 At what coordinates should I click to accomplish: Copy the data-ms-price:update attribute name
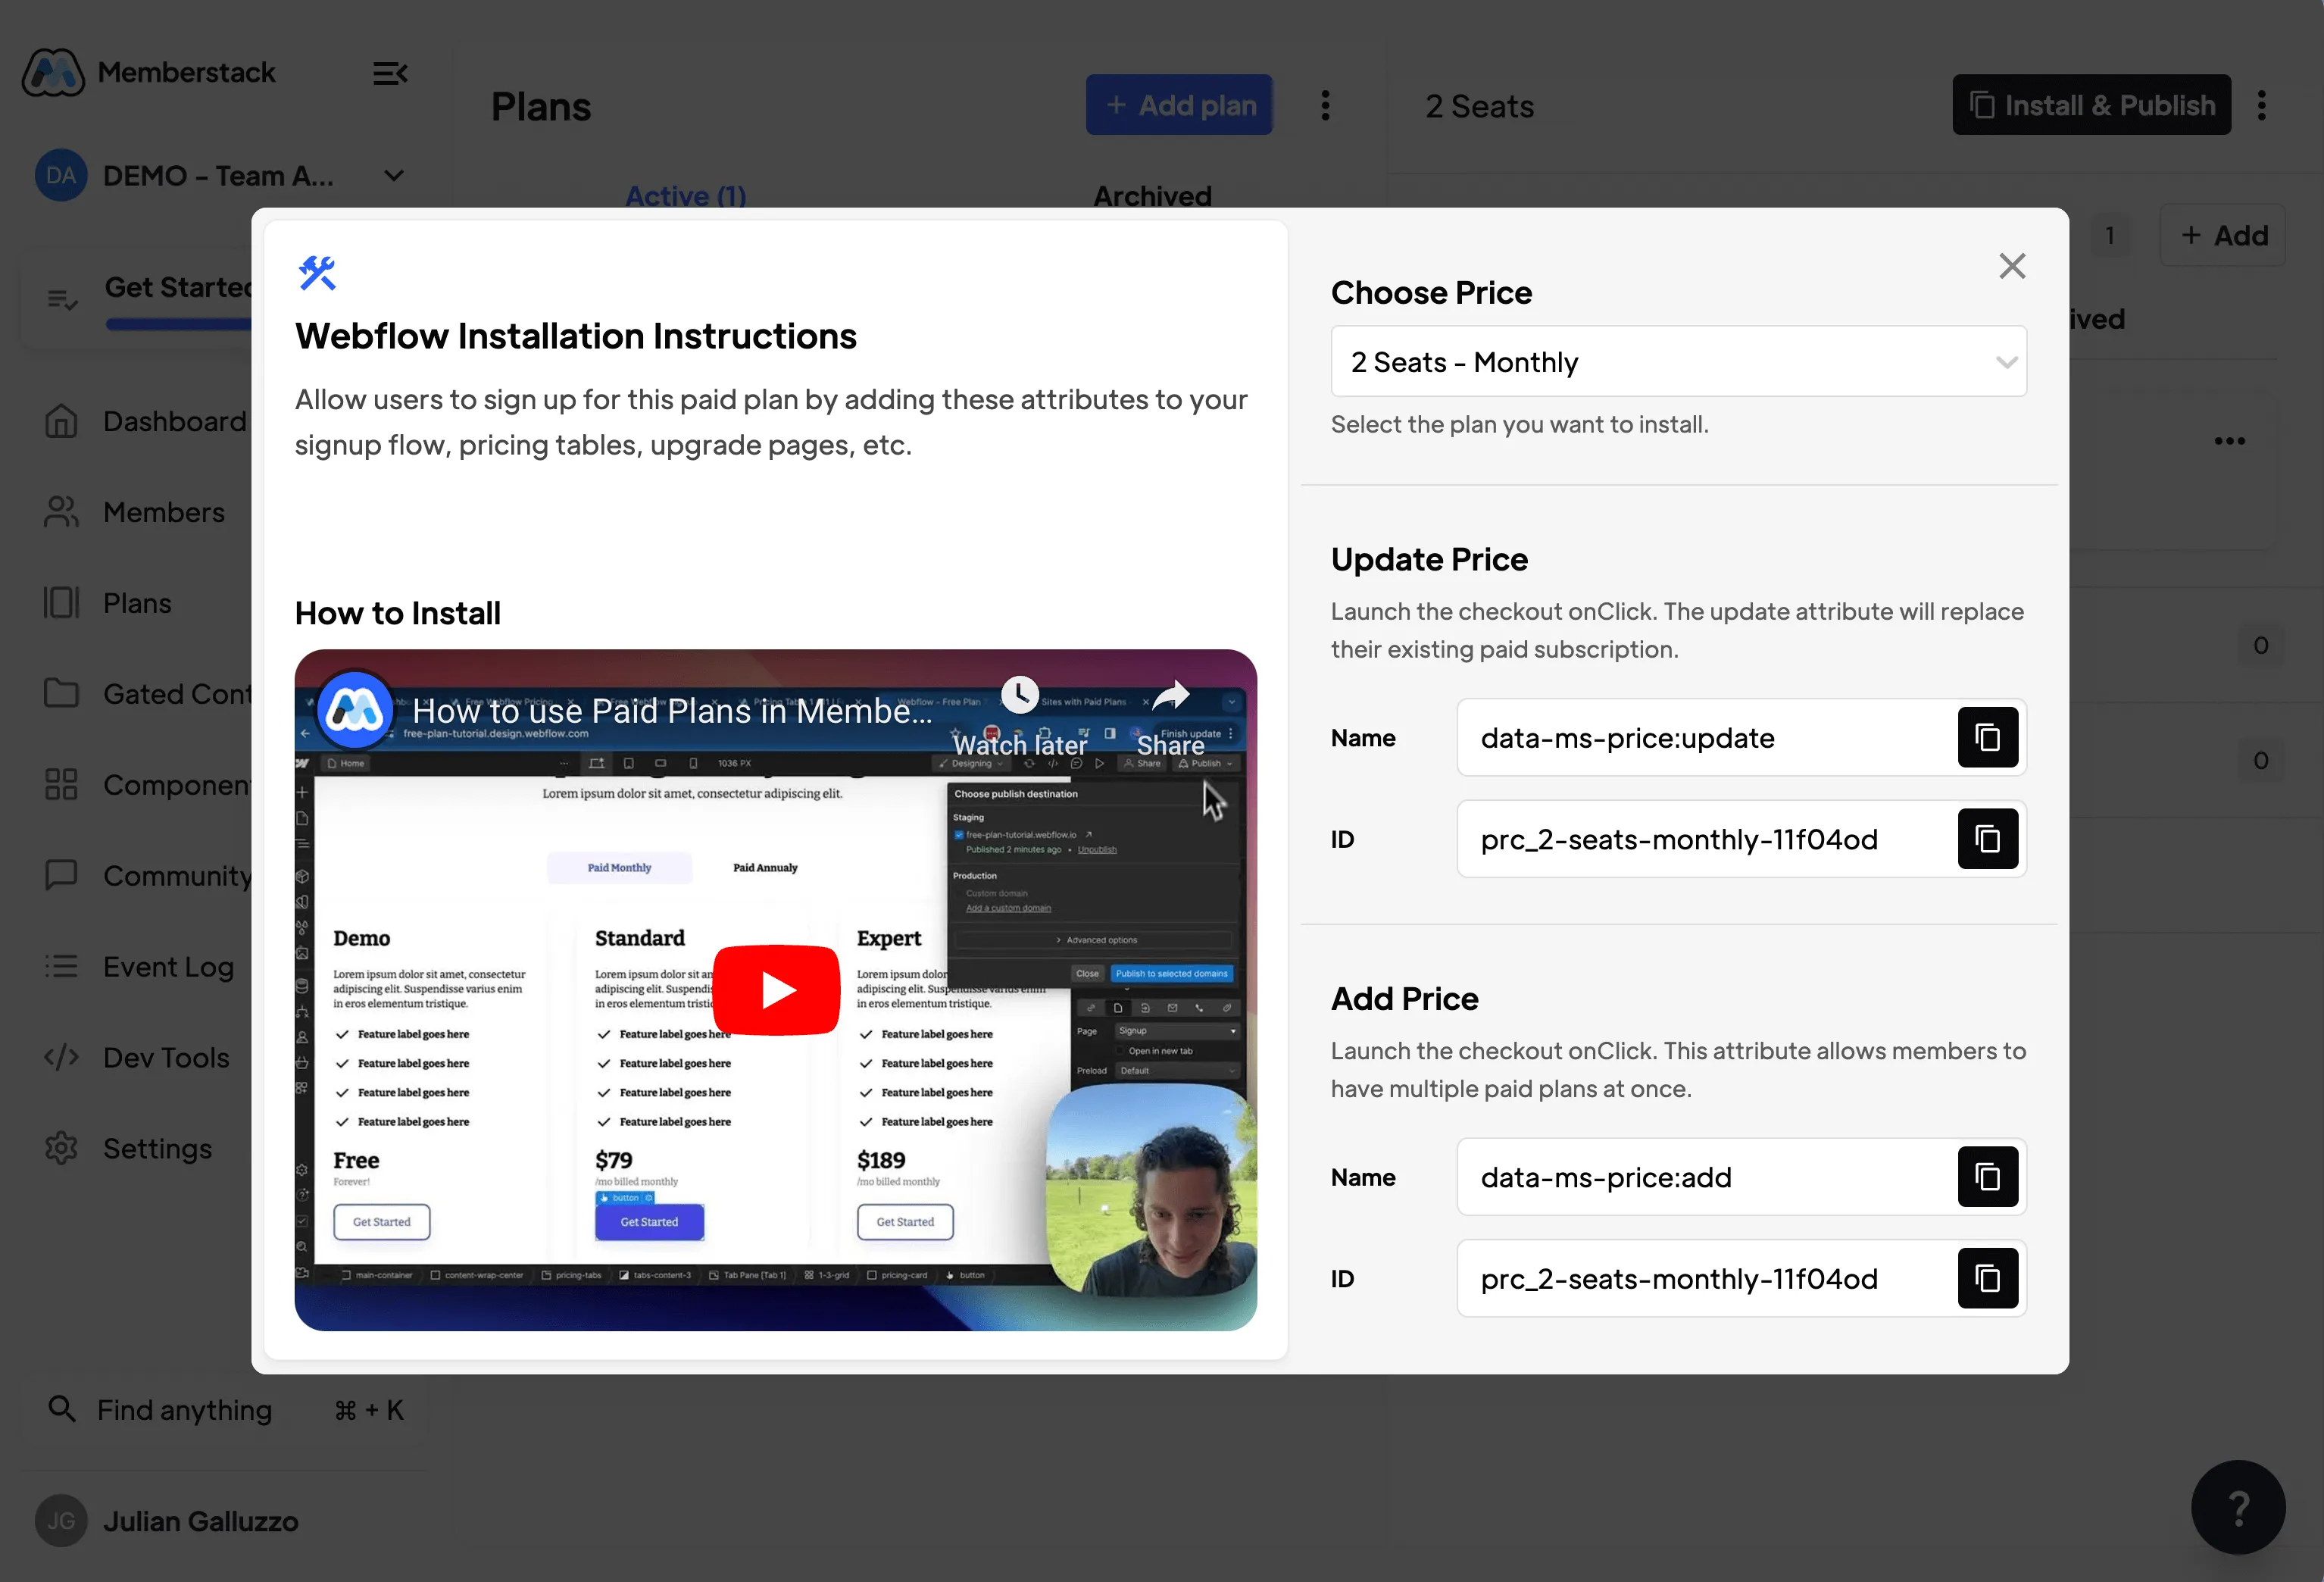(1986, 738)
